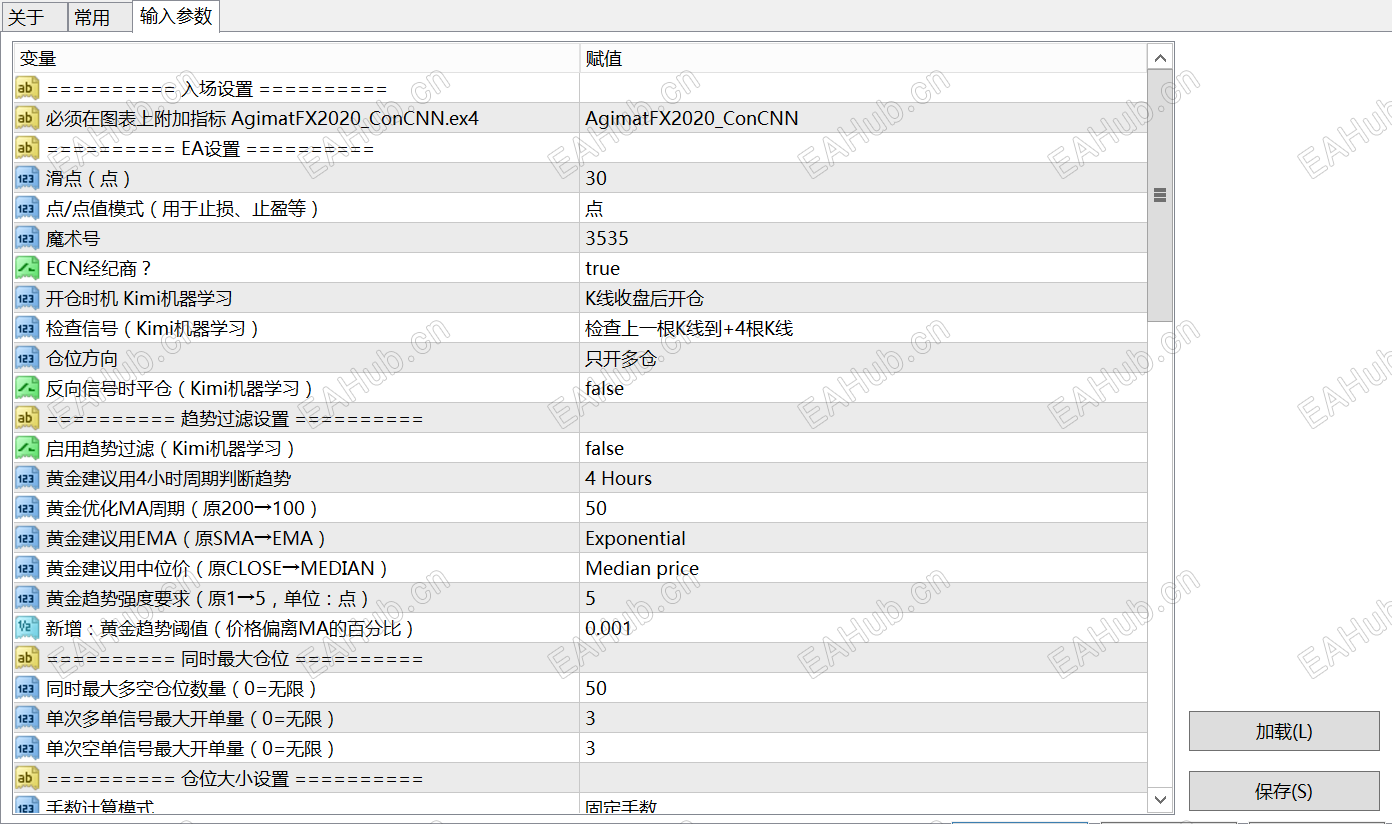Viewport: 1392px width, 824px height.
Task: Click the icon beside 仓位方向
Action: tap(27, 358)
